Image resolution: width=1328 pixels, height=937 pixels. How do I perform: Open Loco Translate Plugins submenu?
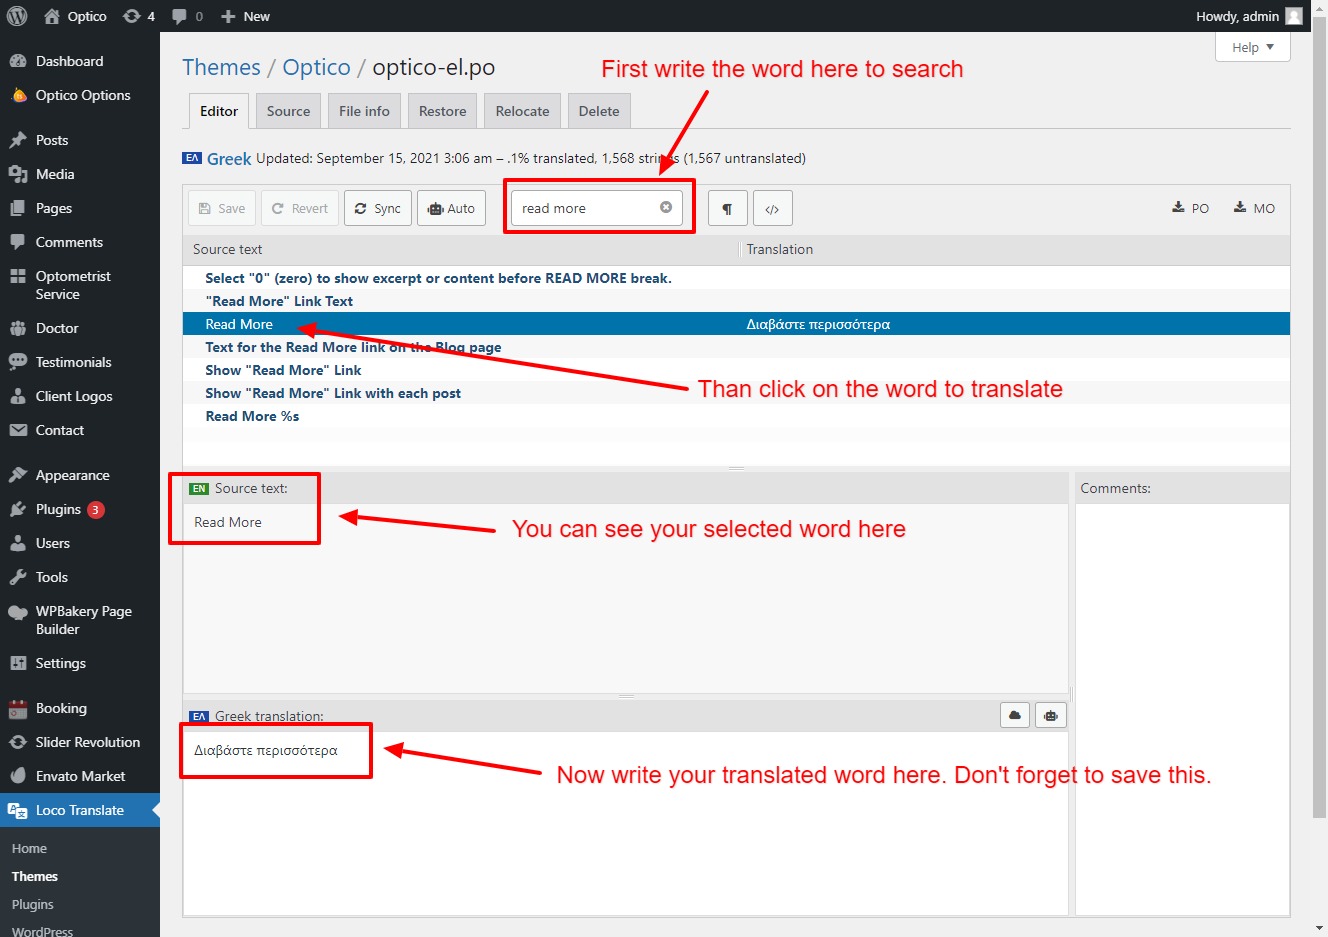(33, 904)
